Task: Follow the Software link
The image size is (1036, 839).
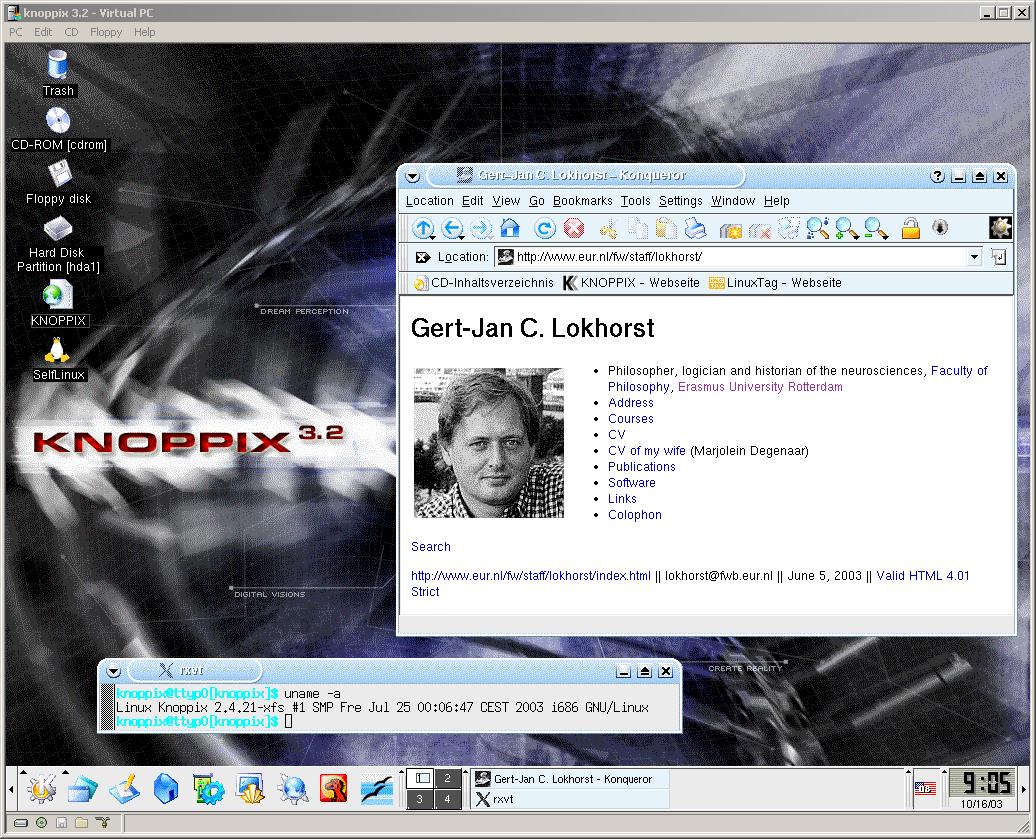Action: tap(632, 482)
